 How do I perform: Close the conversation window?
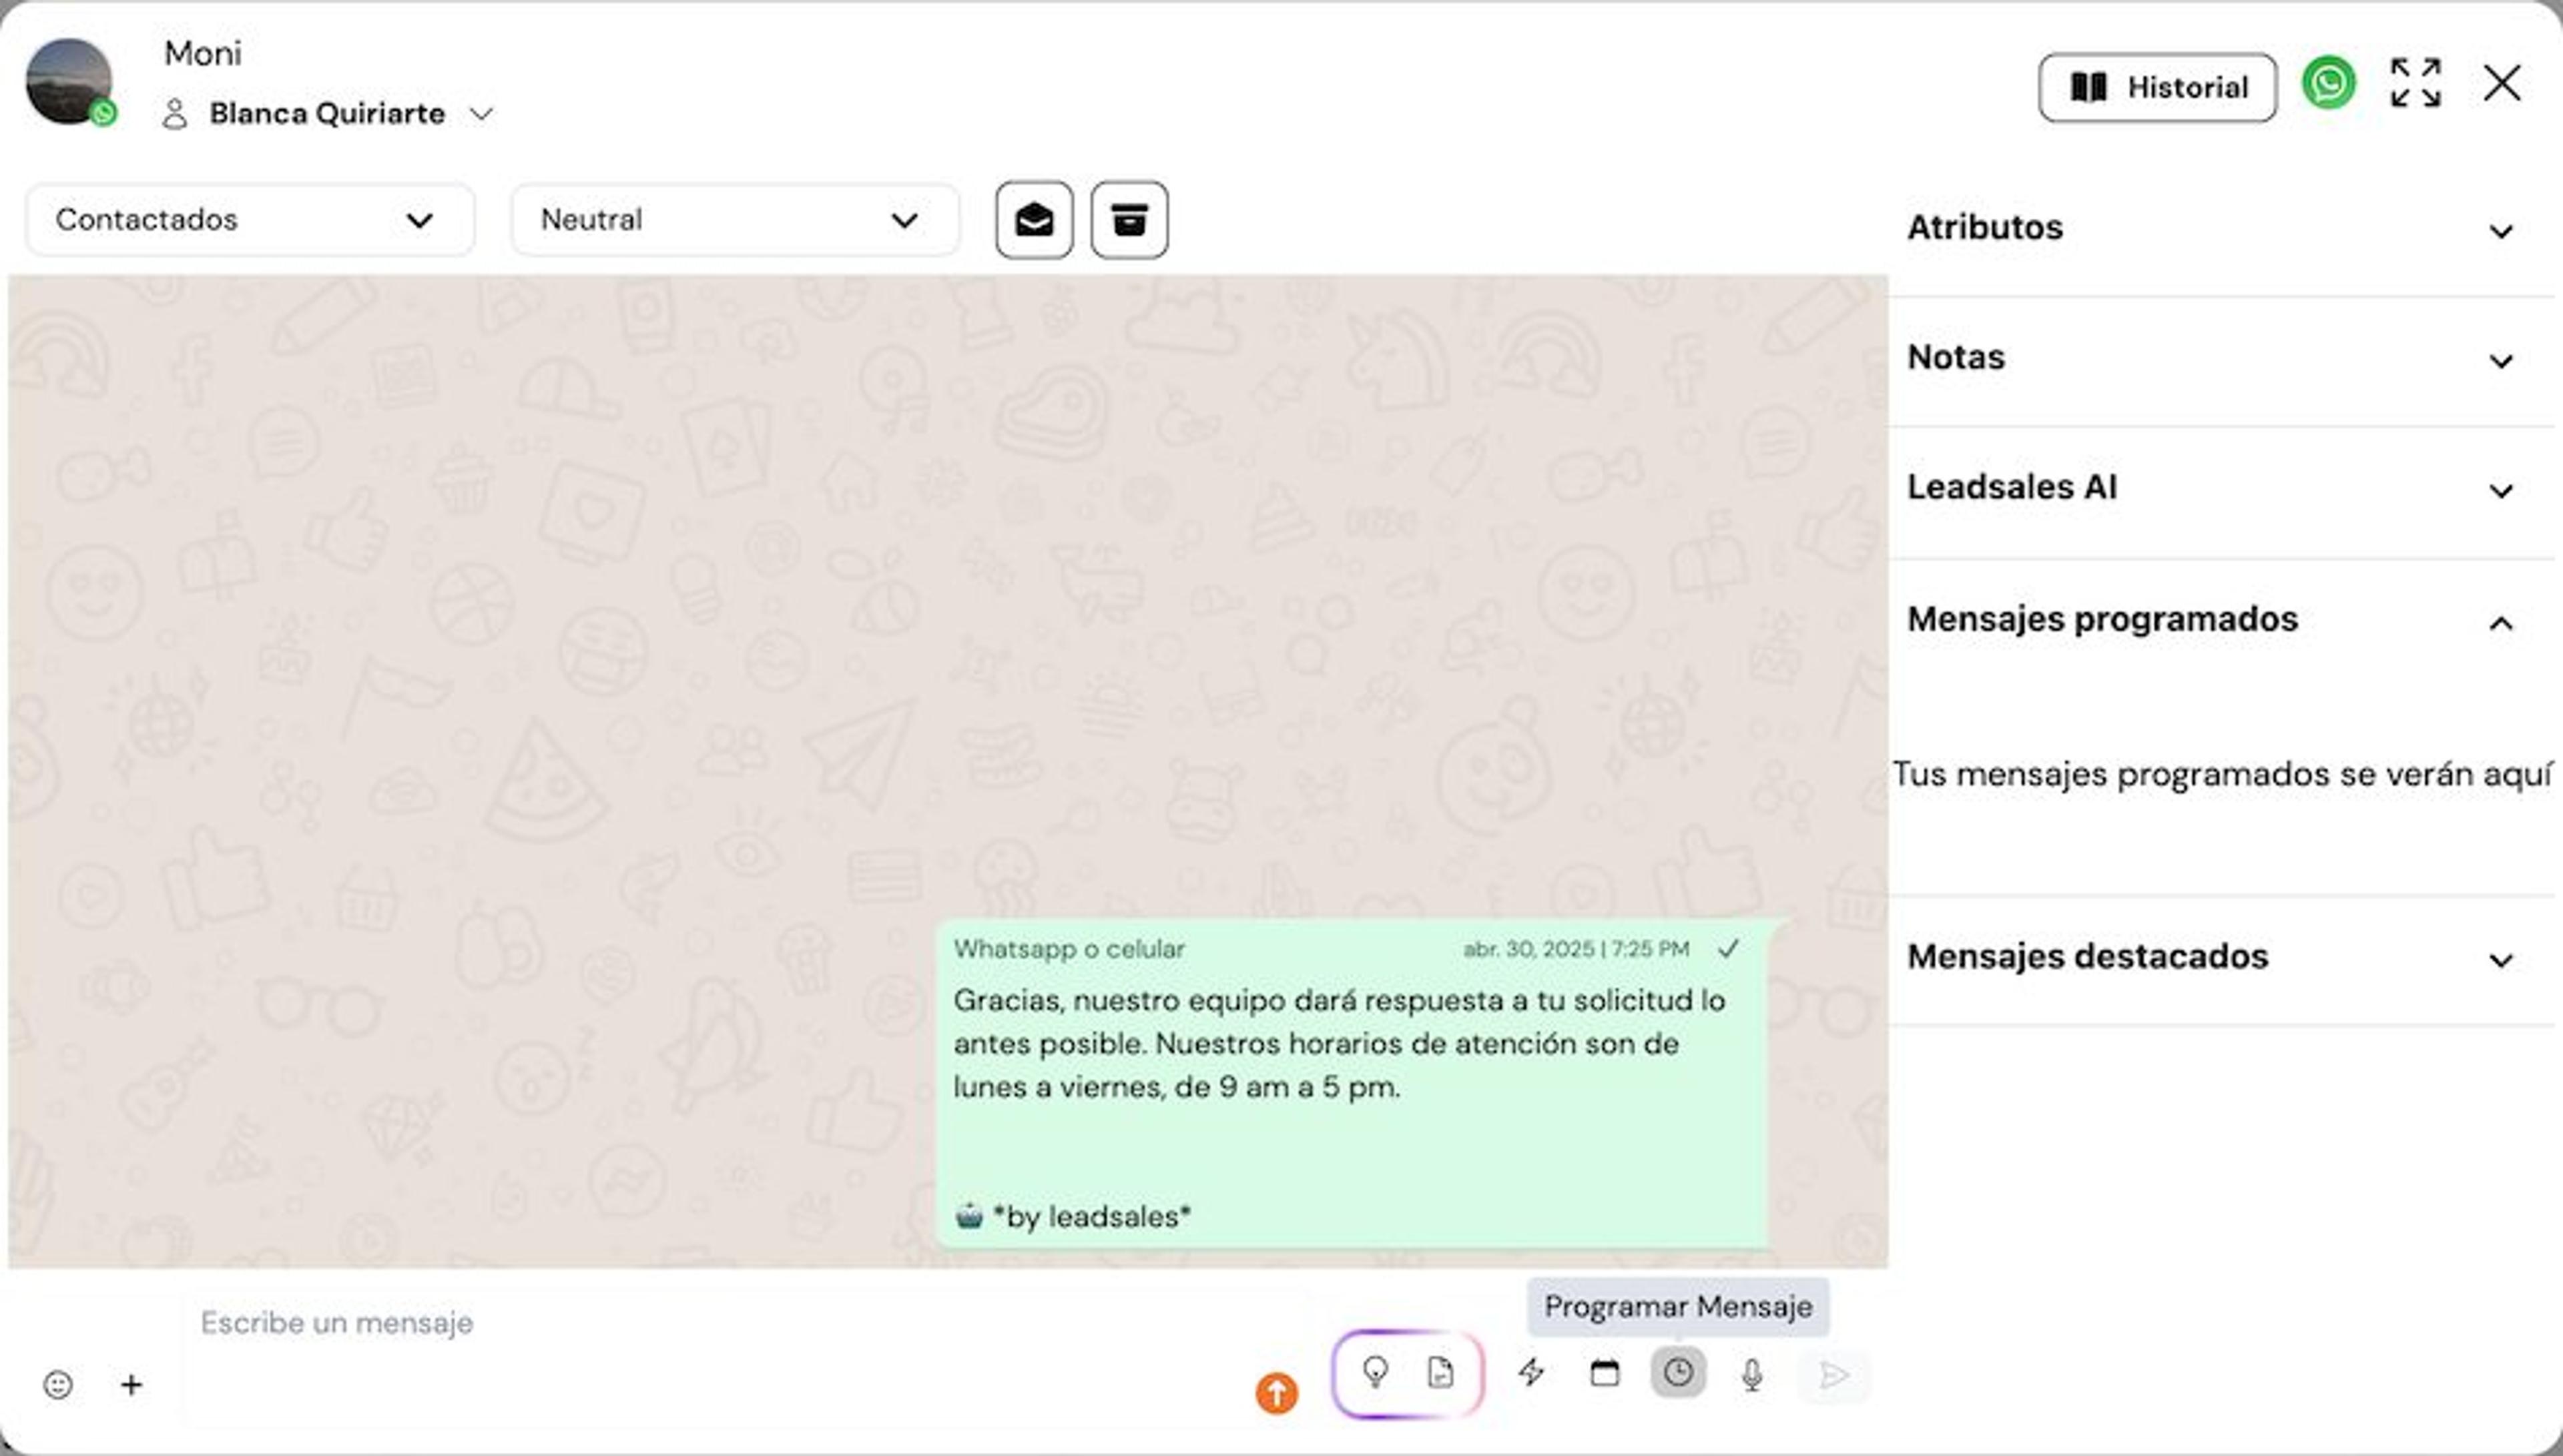[2502, 83]
